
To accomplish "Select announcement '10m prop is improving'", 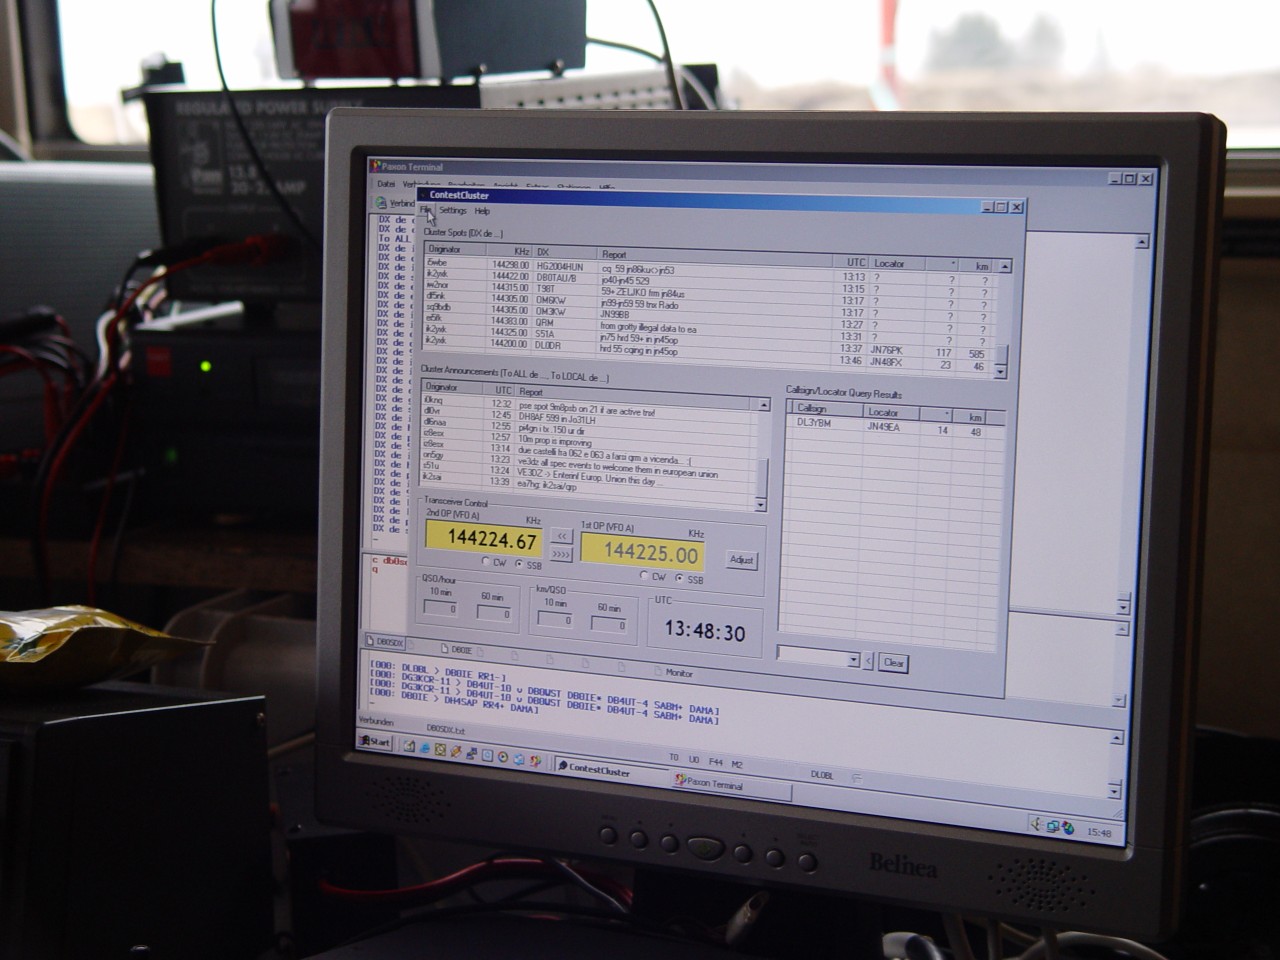I will tap(590, 439).
